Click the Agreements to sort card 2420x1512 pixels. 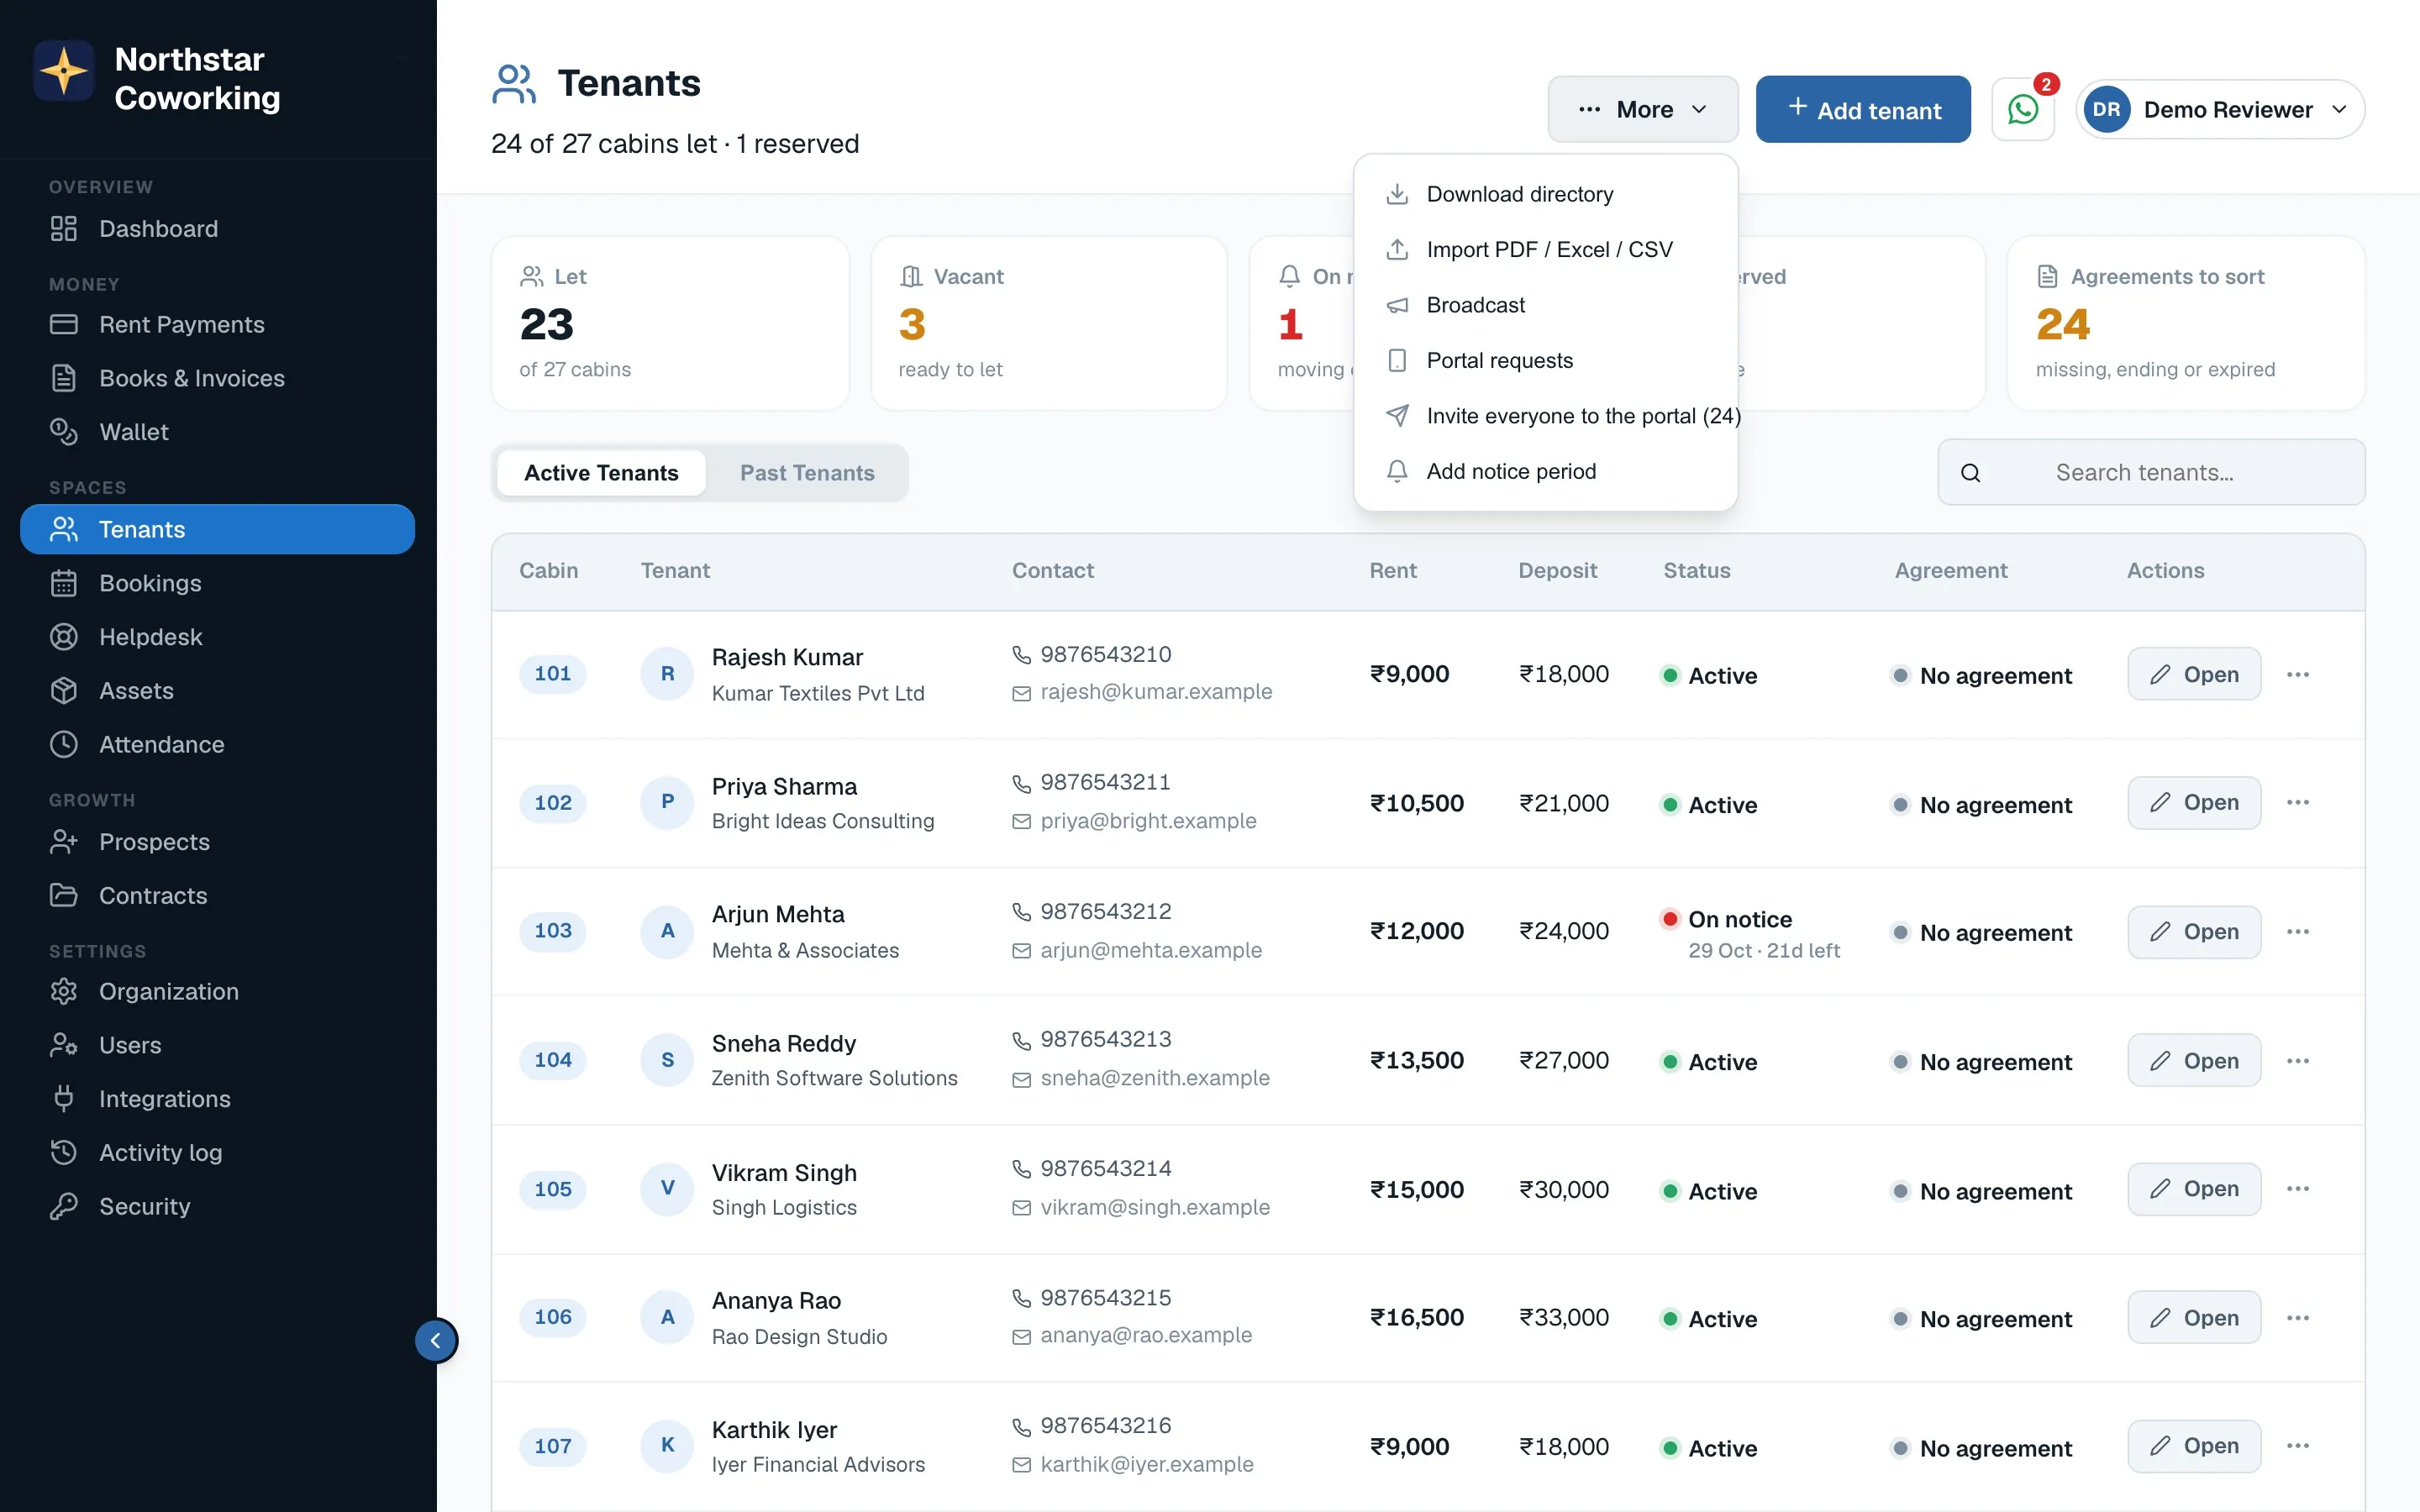click(2185, 323)
